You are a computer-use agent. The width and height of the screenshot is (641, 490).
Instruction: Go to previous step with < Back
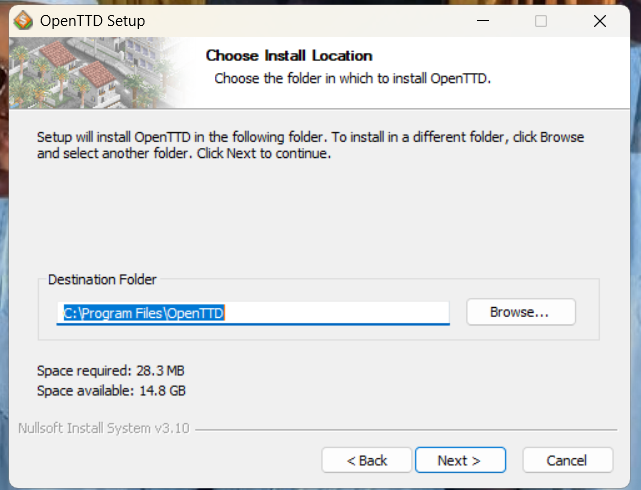click(x=367, y=460)
